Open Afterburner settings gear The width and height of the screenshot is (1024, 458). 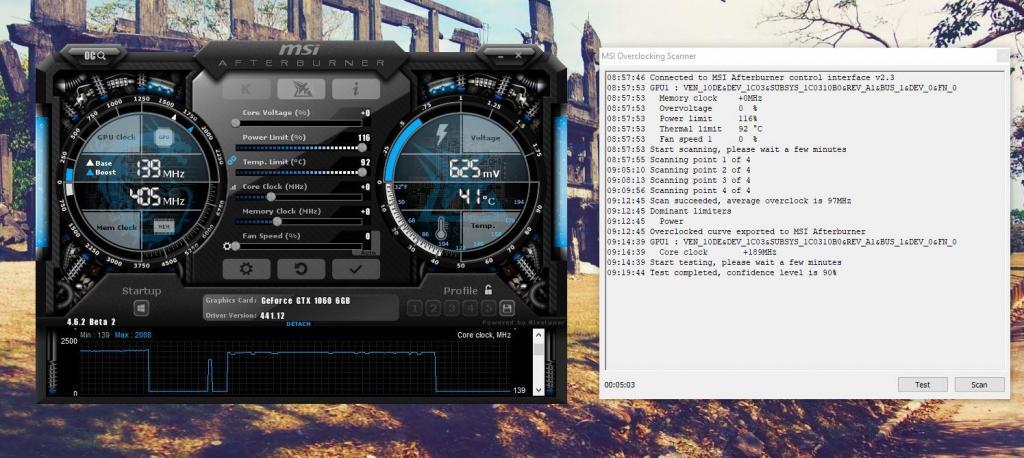(x=246, y=268)
